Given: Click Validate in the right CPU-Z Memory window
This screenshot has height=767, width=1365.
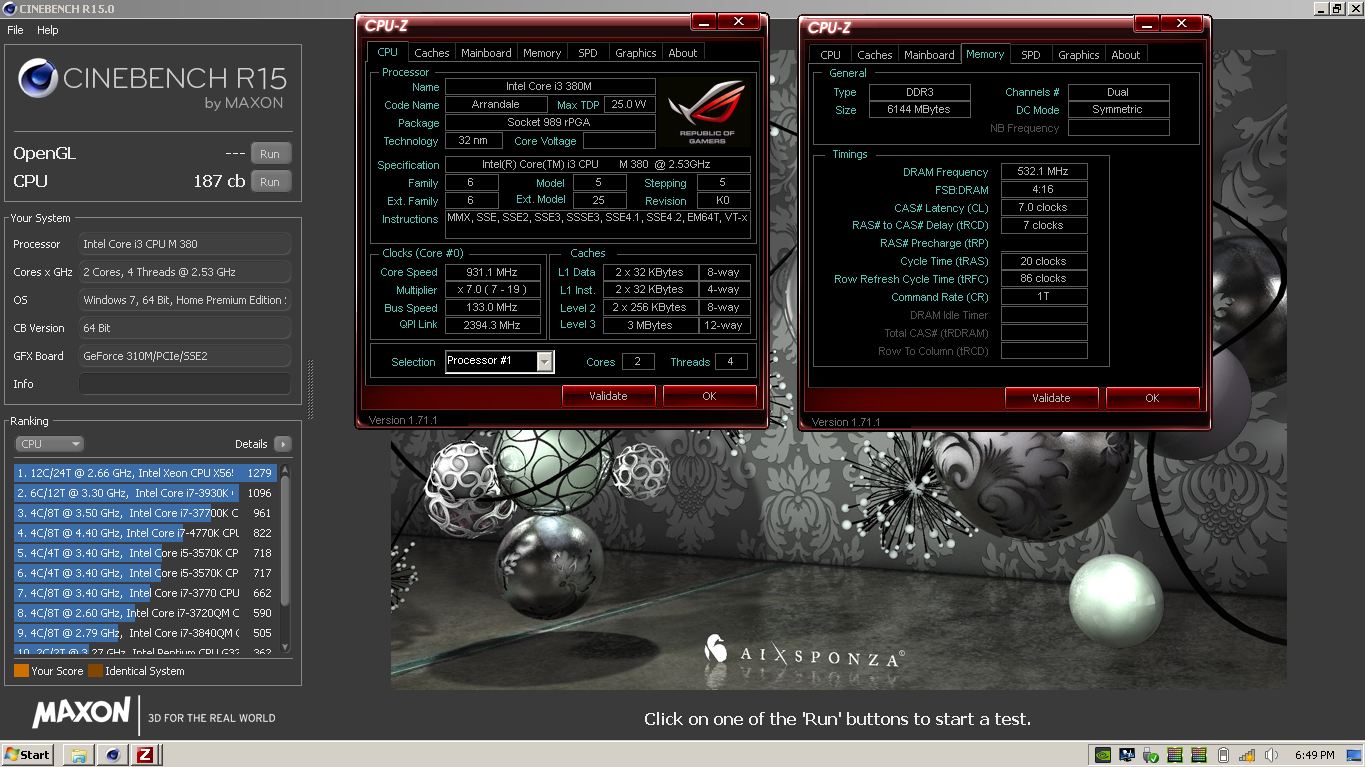Looking at the screenshot, I should click(1051, 398).
